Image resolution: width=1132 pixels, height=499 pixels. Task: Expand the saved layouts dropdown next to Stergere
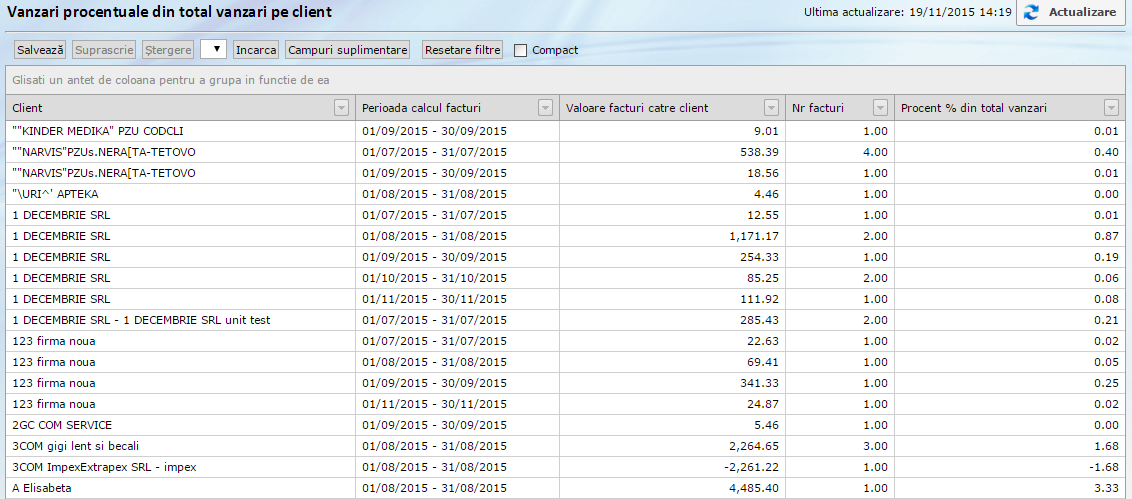pyautogui.click(x=213, y=49)
